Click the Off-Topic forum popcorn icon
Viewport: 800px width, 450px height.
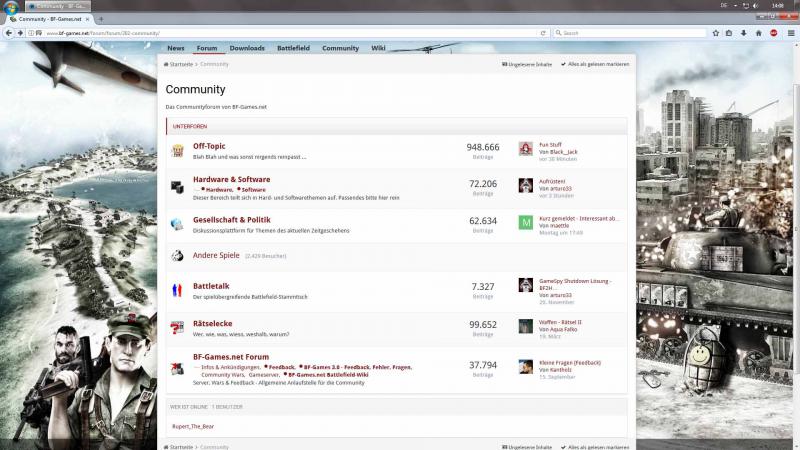(176, 150)
